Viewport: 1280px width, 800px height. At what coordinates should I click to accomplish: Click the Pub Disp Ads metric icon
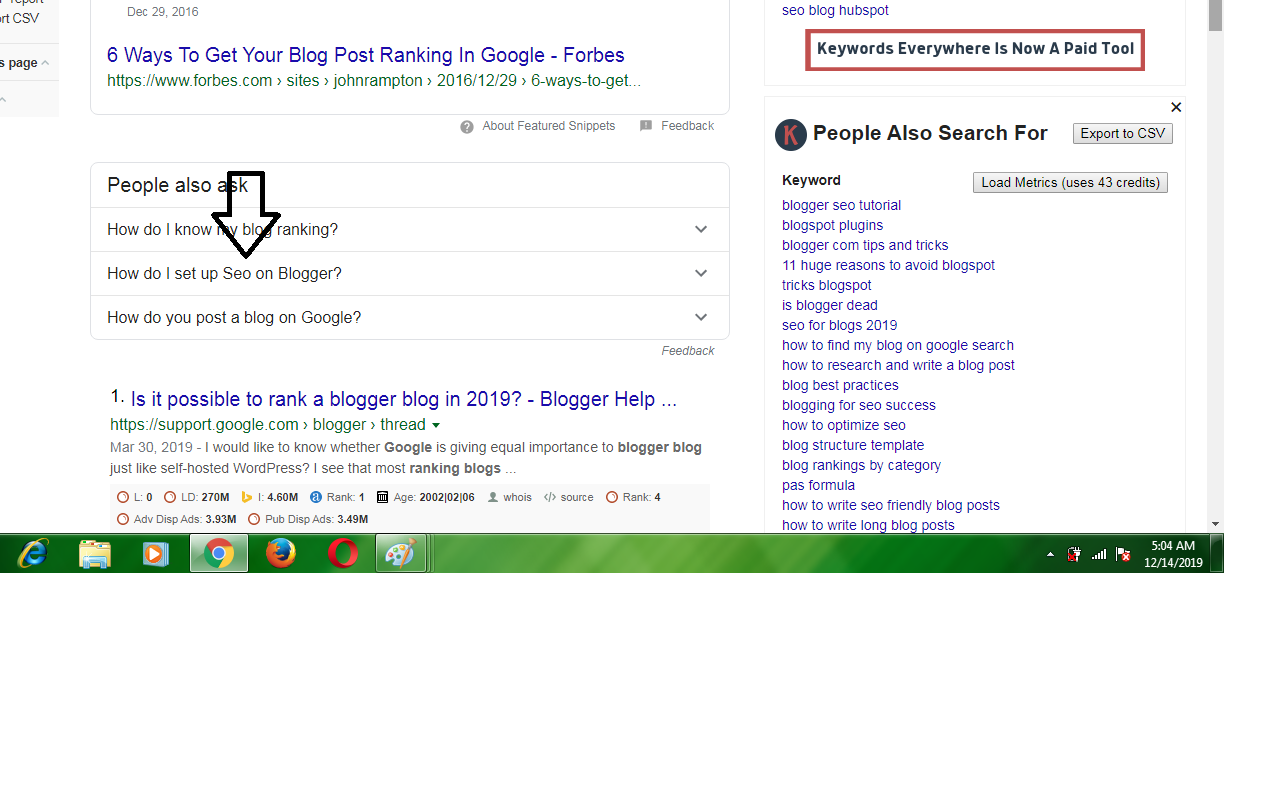pos(254,519)
